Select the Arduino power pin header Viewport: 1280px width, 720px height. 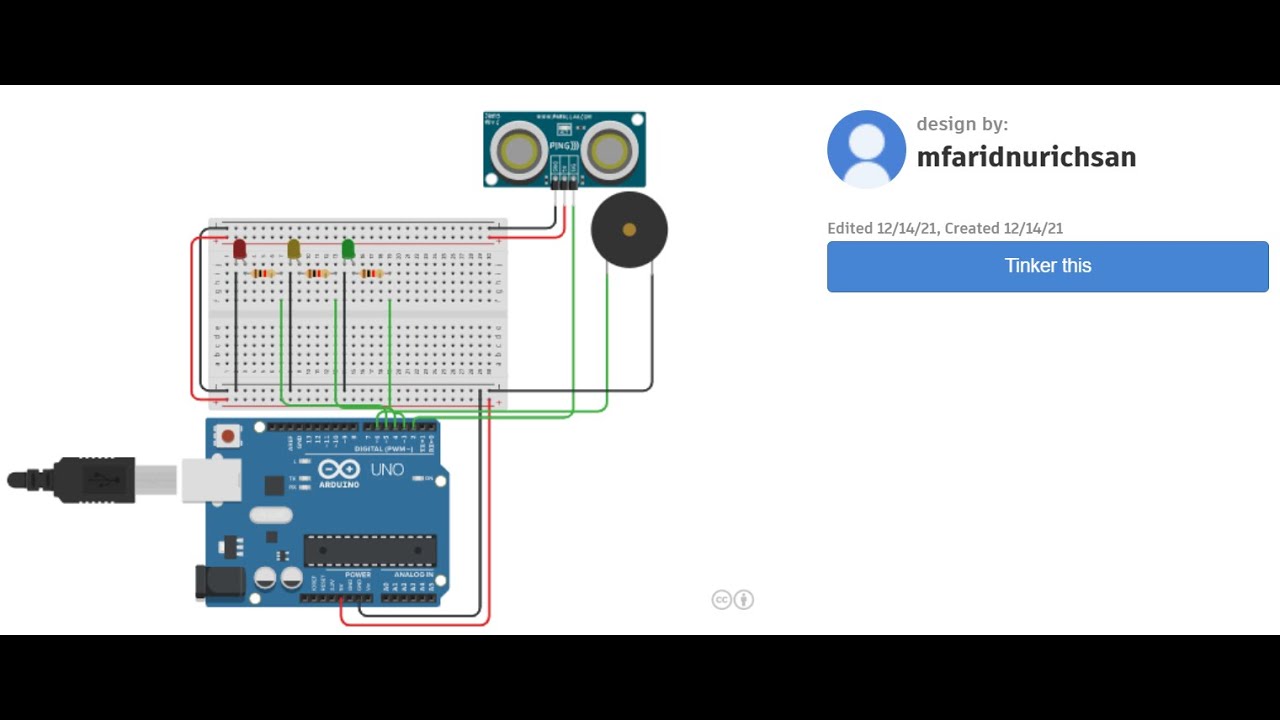click(x=337, y=598)
